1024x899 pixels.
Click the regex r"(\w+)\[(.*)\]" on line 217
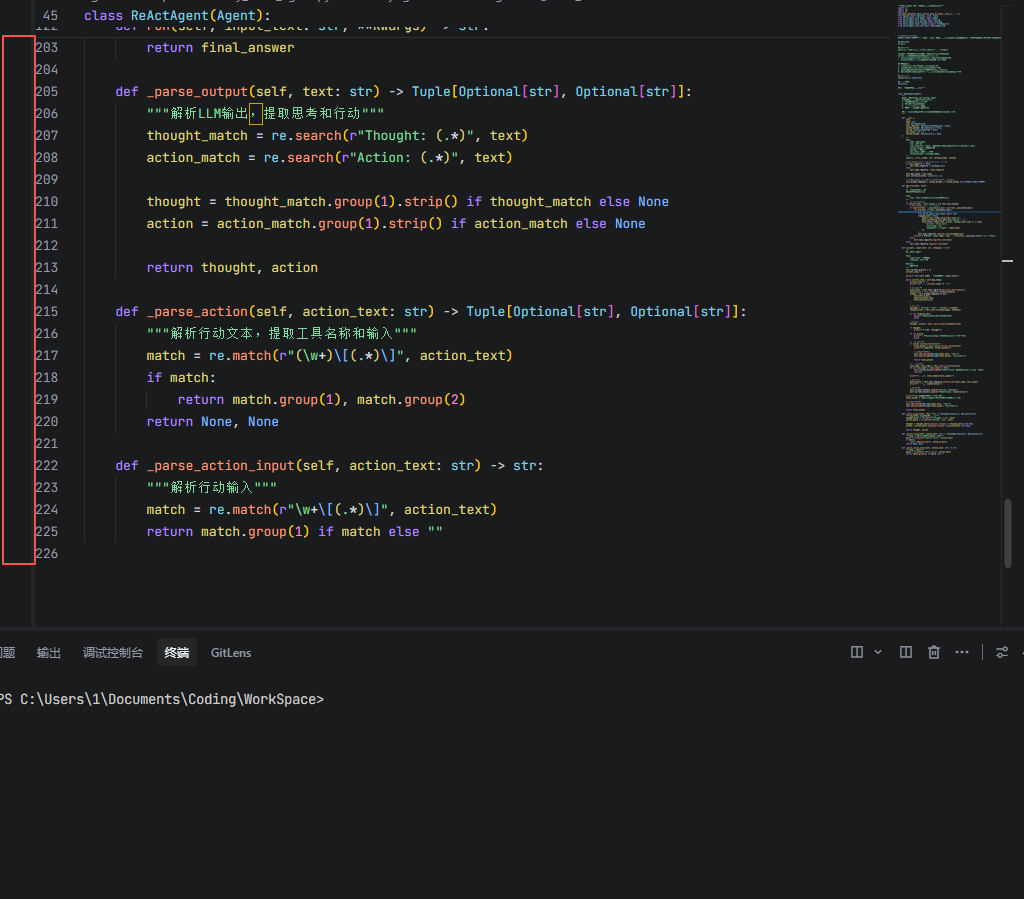coord(342,356)
